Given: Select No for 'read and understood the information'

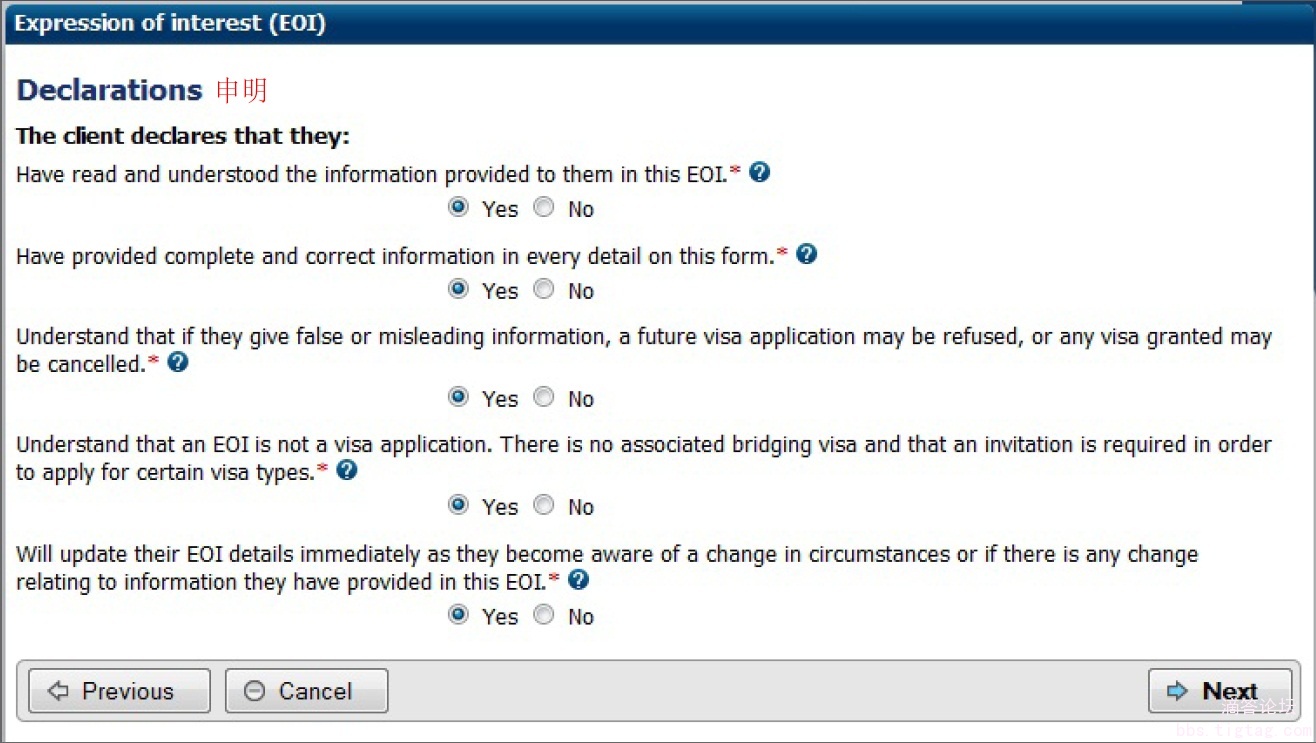Looking at the screenshot, I should click(x=544, y=208).
